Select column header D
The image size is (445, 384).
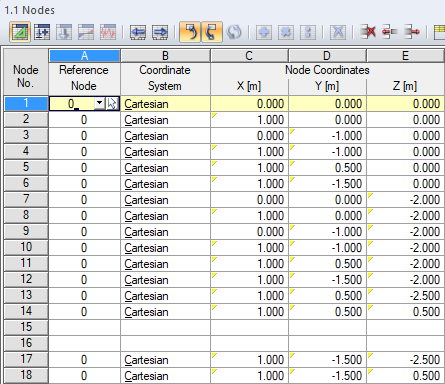point(327,56)
